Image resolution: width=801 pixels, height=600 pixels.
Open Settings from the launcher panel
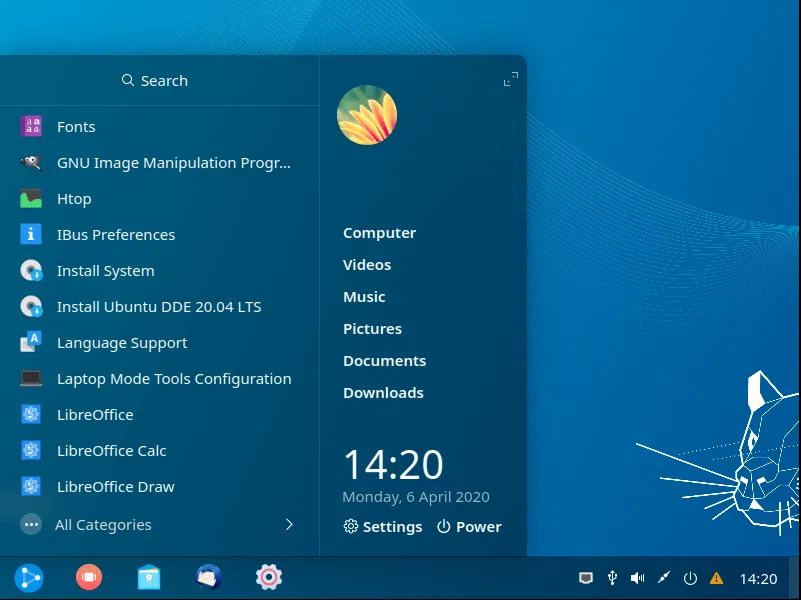pos(383,526)
